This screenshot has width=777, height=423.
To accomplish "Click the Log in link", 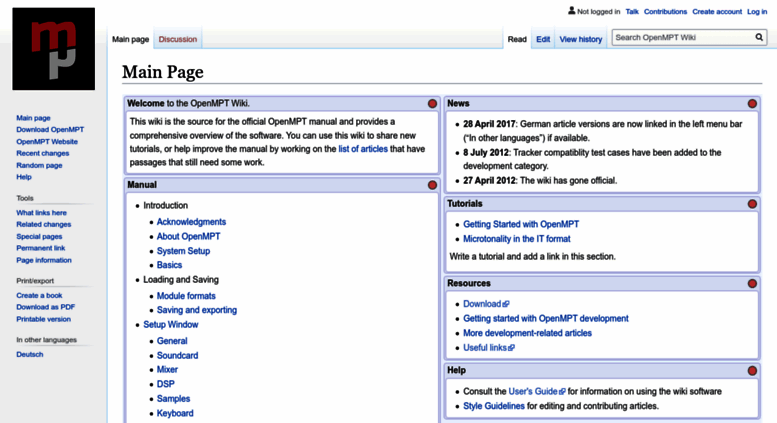I will [757, 11].
